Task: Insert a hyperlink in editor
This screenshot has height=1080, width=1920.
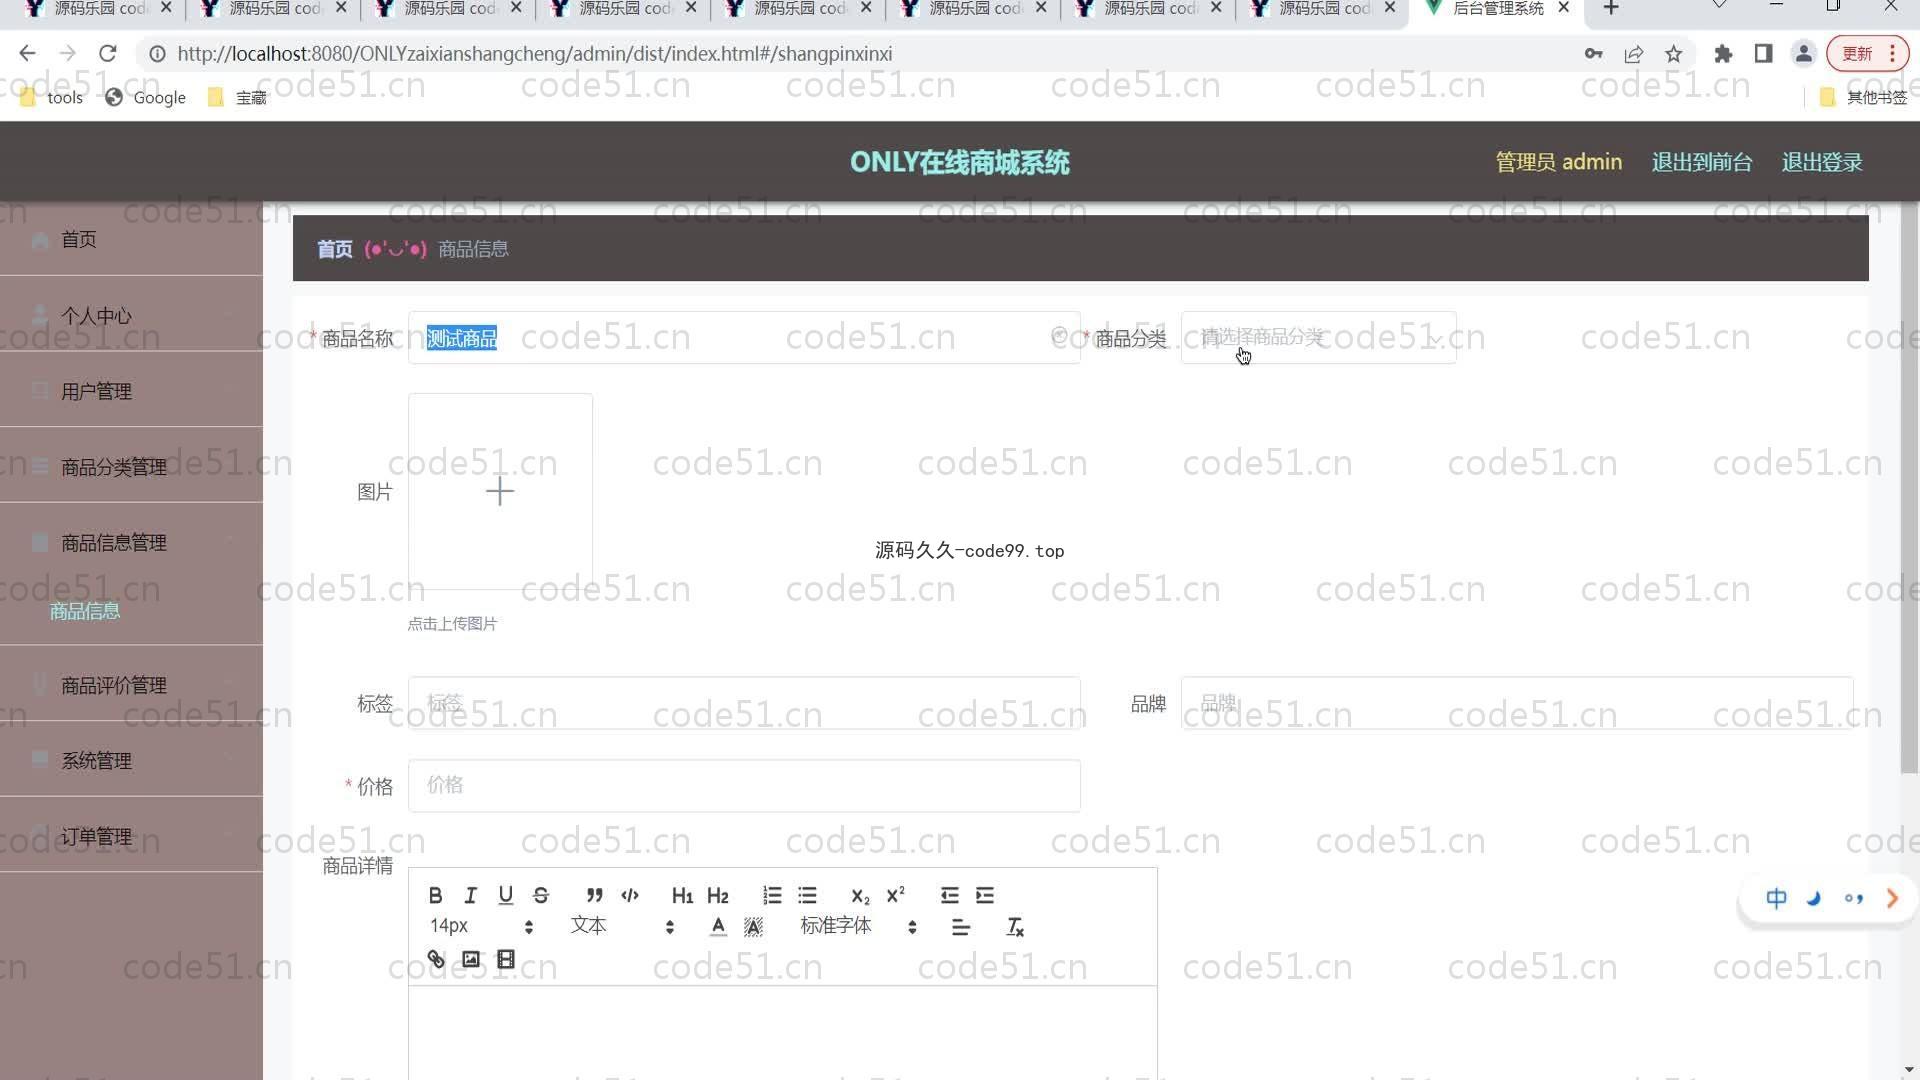Action: coord(435,959)
